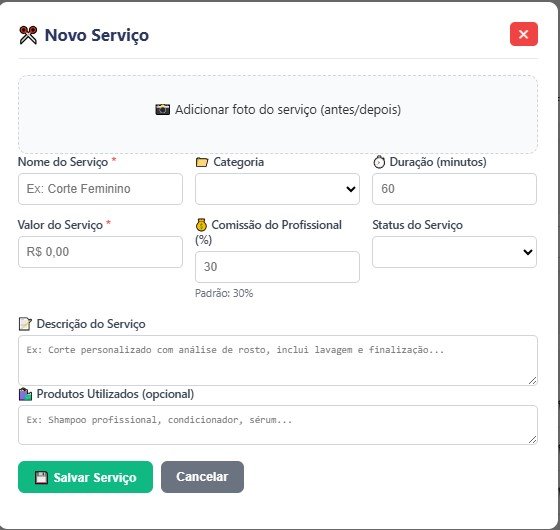Click the stopwatch icon beside Duração
This screenshot has height=530, width=560.
(x=379, y=162)
